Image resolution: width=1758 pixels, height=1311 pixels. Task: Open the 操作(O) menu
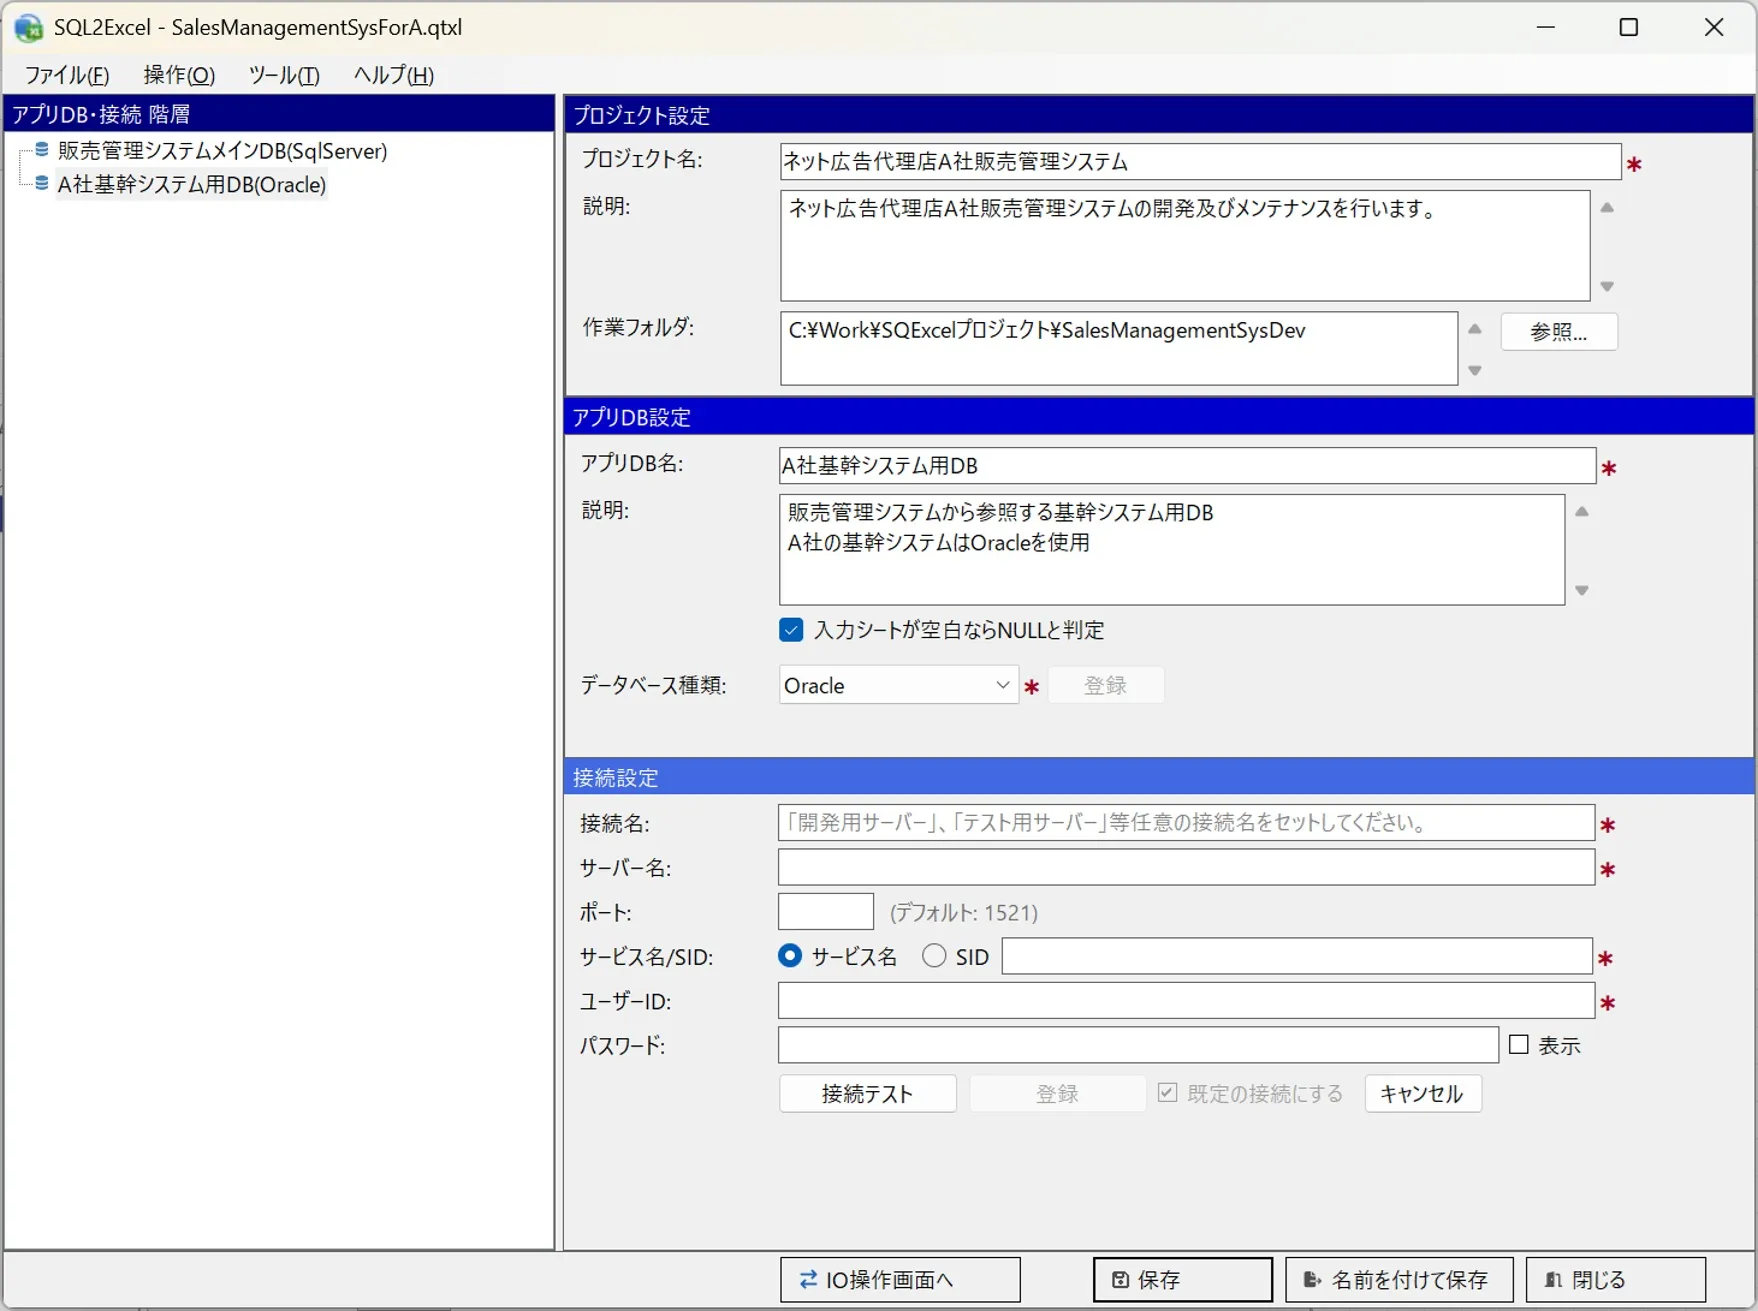tap(179, 75)
